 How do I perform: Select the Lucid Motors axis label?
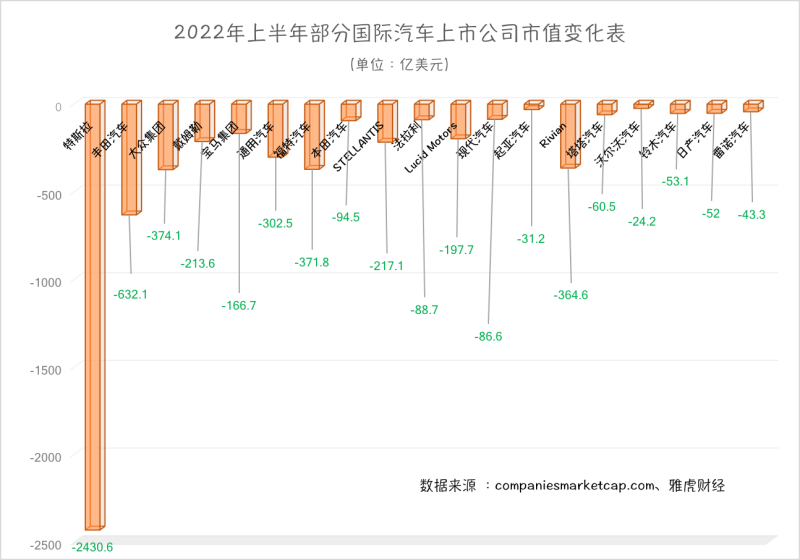click(x=431, y=148)
